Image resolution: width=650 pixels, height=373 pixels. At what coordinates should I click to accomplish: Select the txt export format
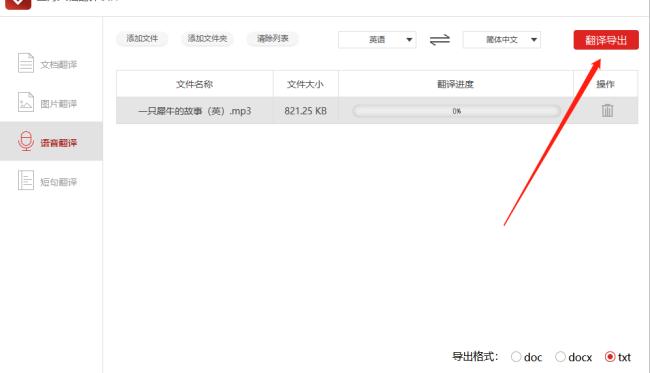pyautogui.click(x=610, y=357)
